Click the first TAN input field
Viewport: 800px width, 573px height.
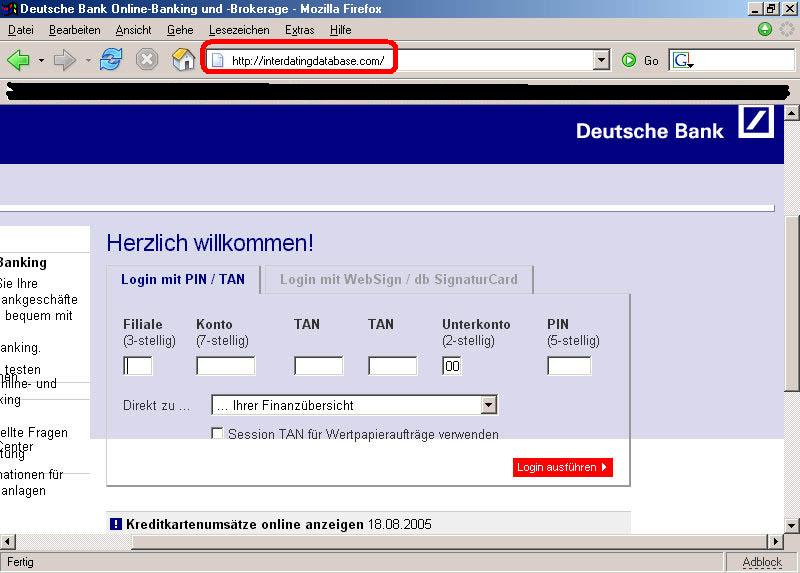point(319,366)
